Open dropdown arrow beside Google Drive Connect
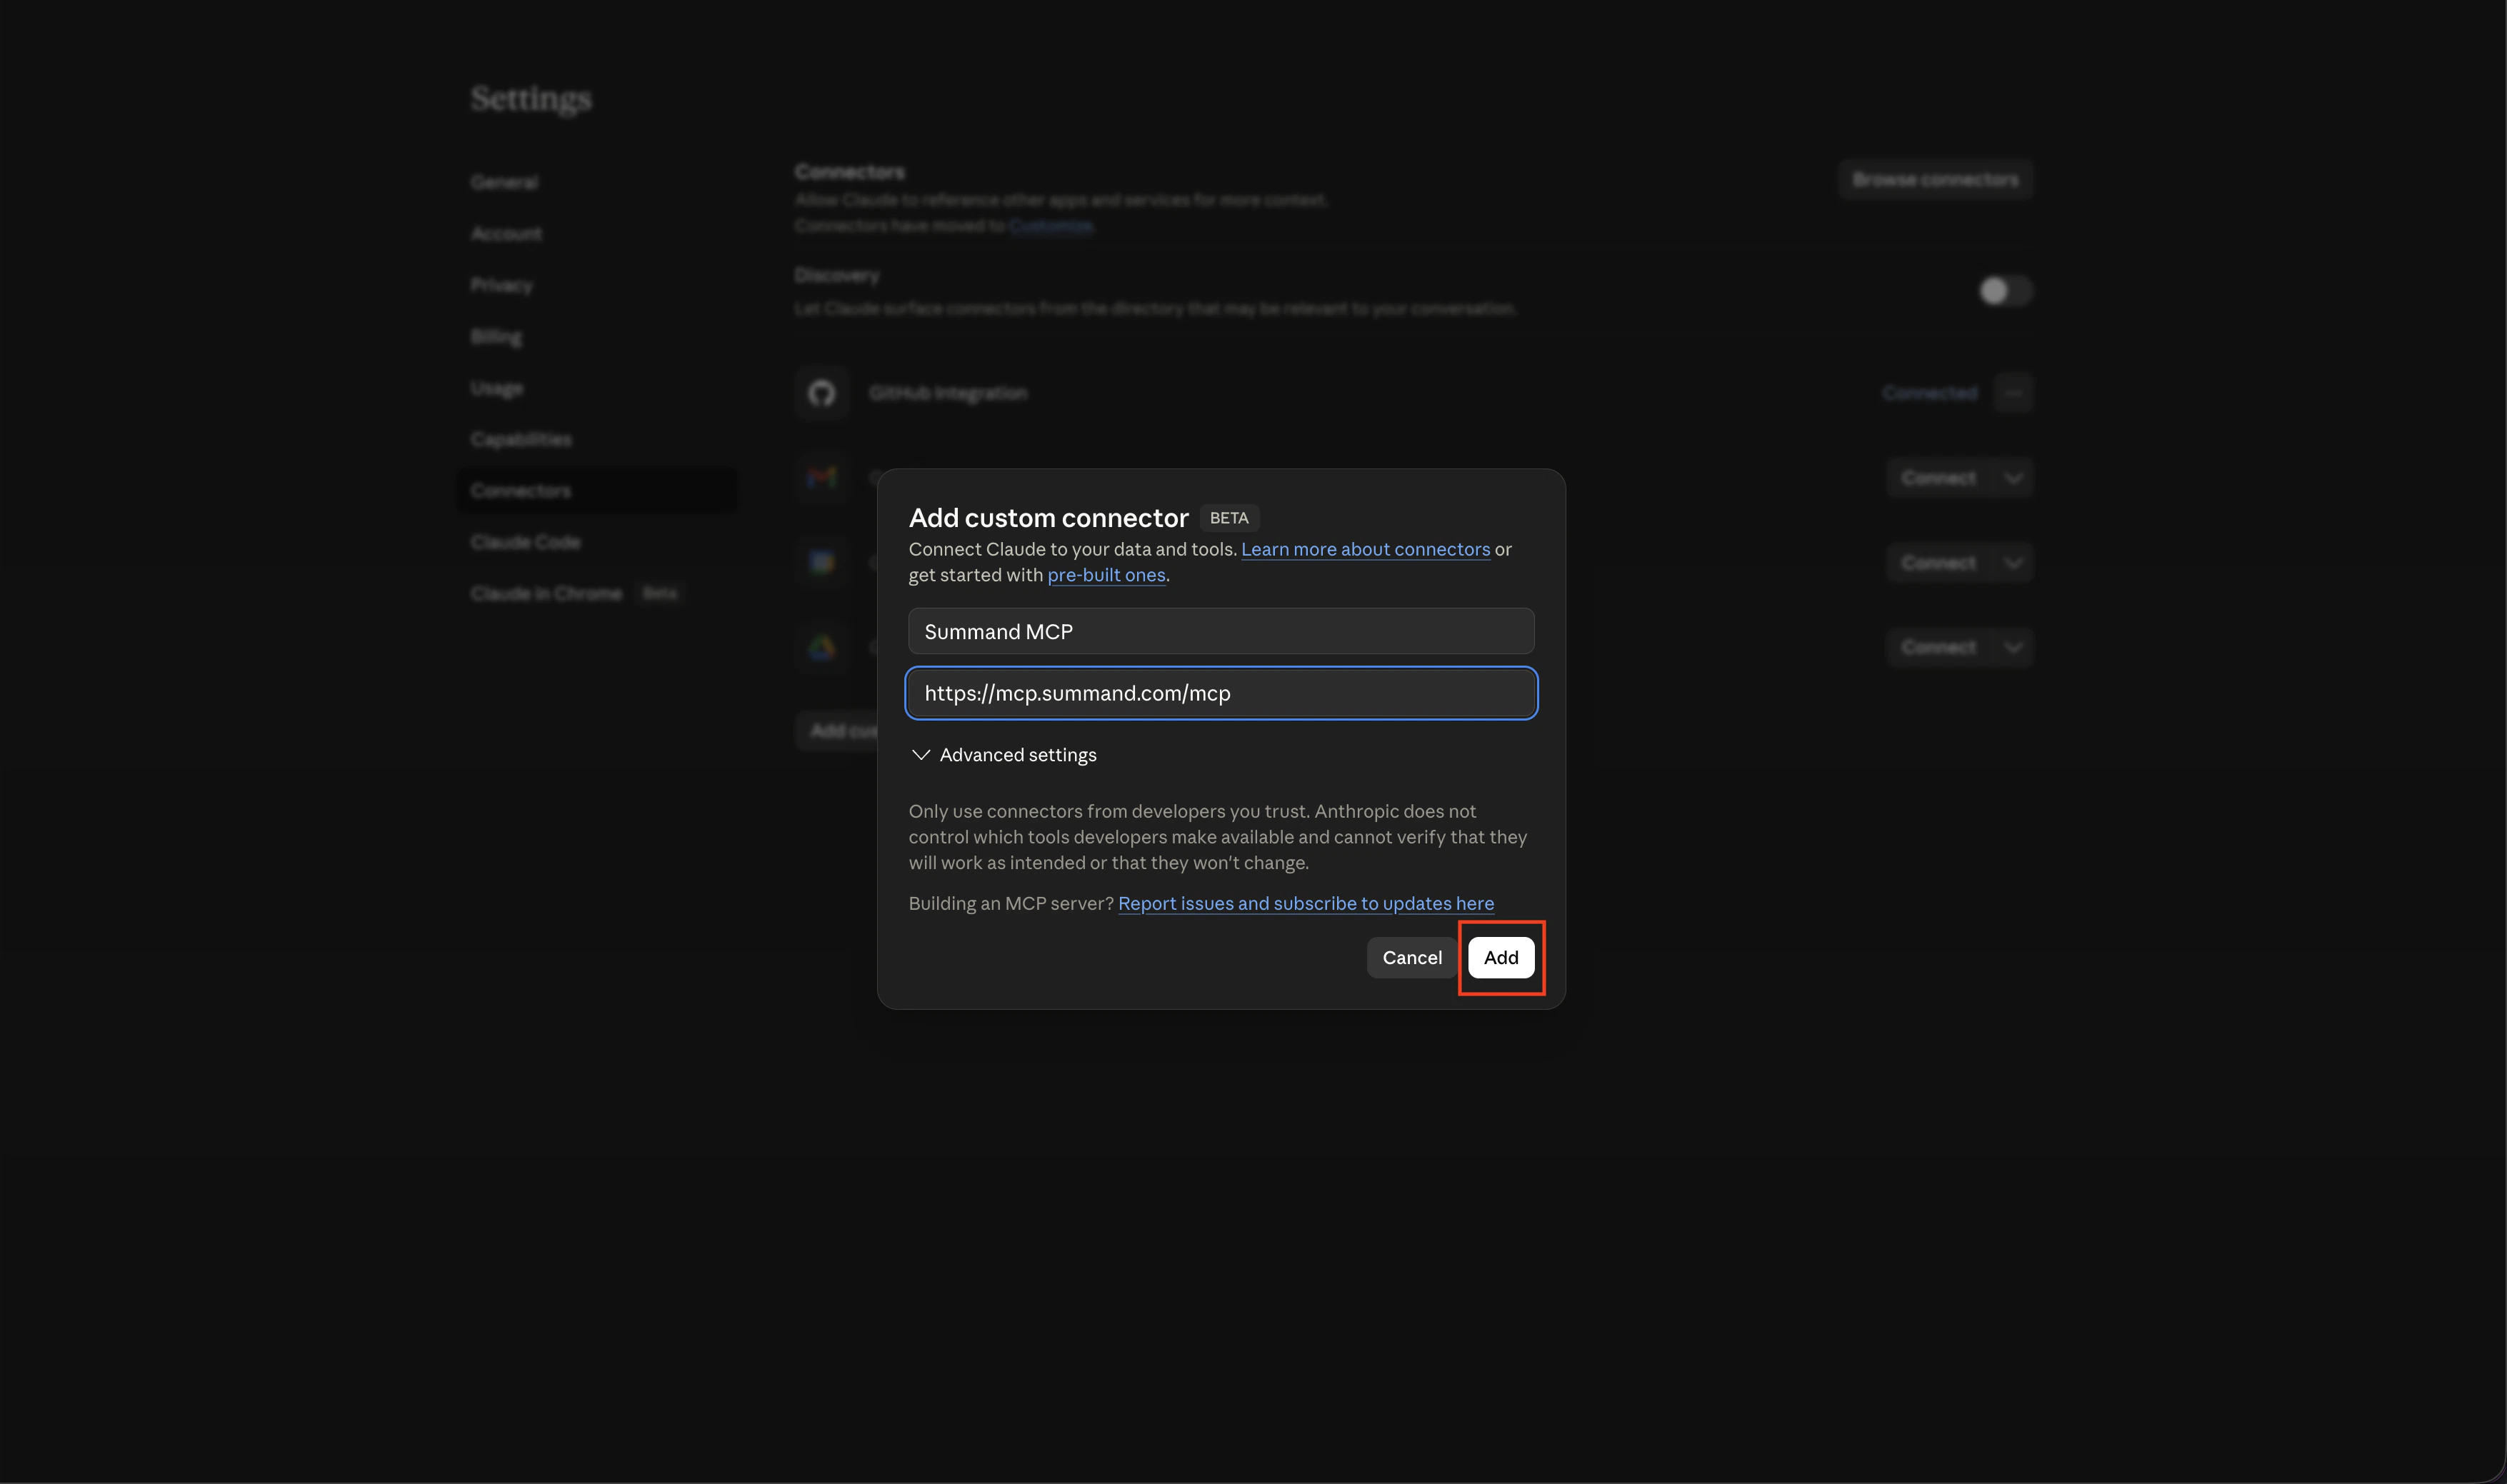Viewport: 2507px width, 1484px height. coord(2013,647)
